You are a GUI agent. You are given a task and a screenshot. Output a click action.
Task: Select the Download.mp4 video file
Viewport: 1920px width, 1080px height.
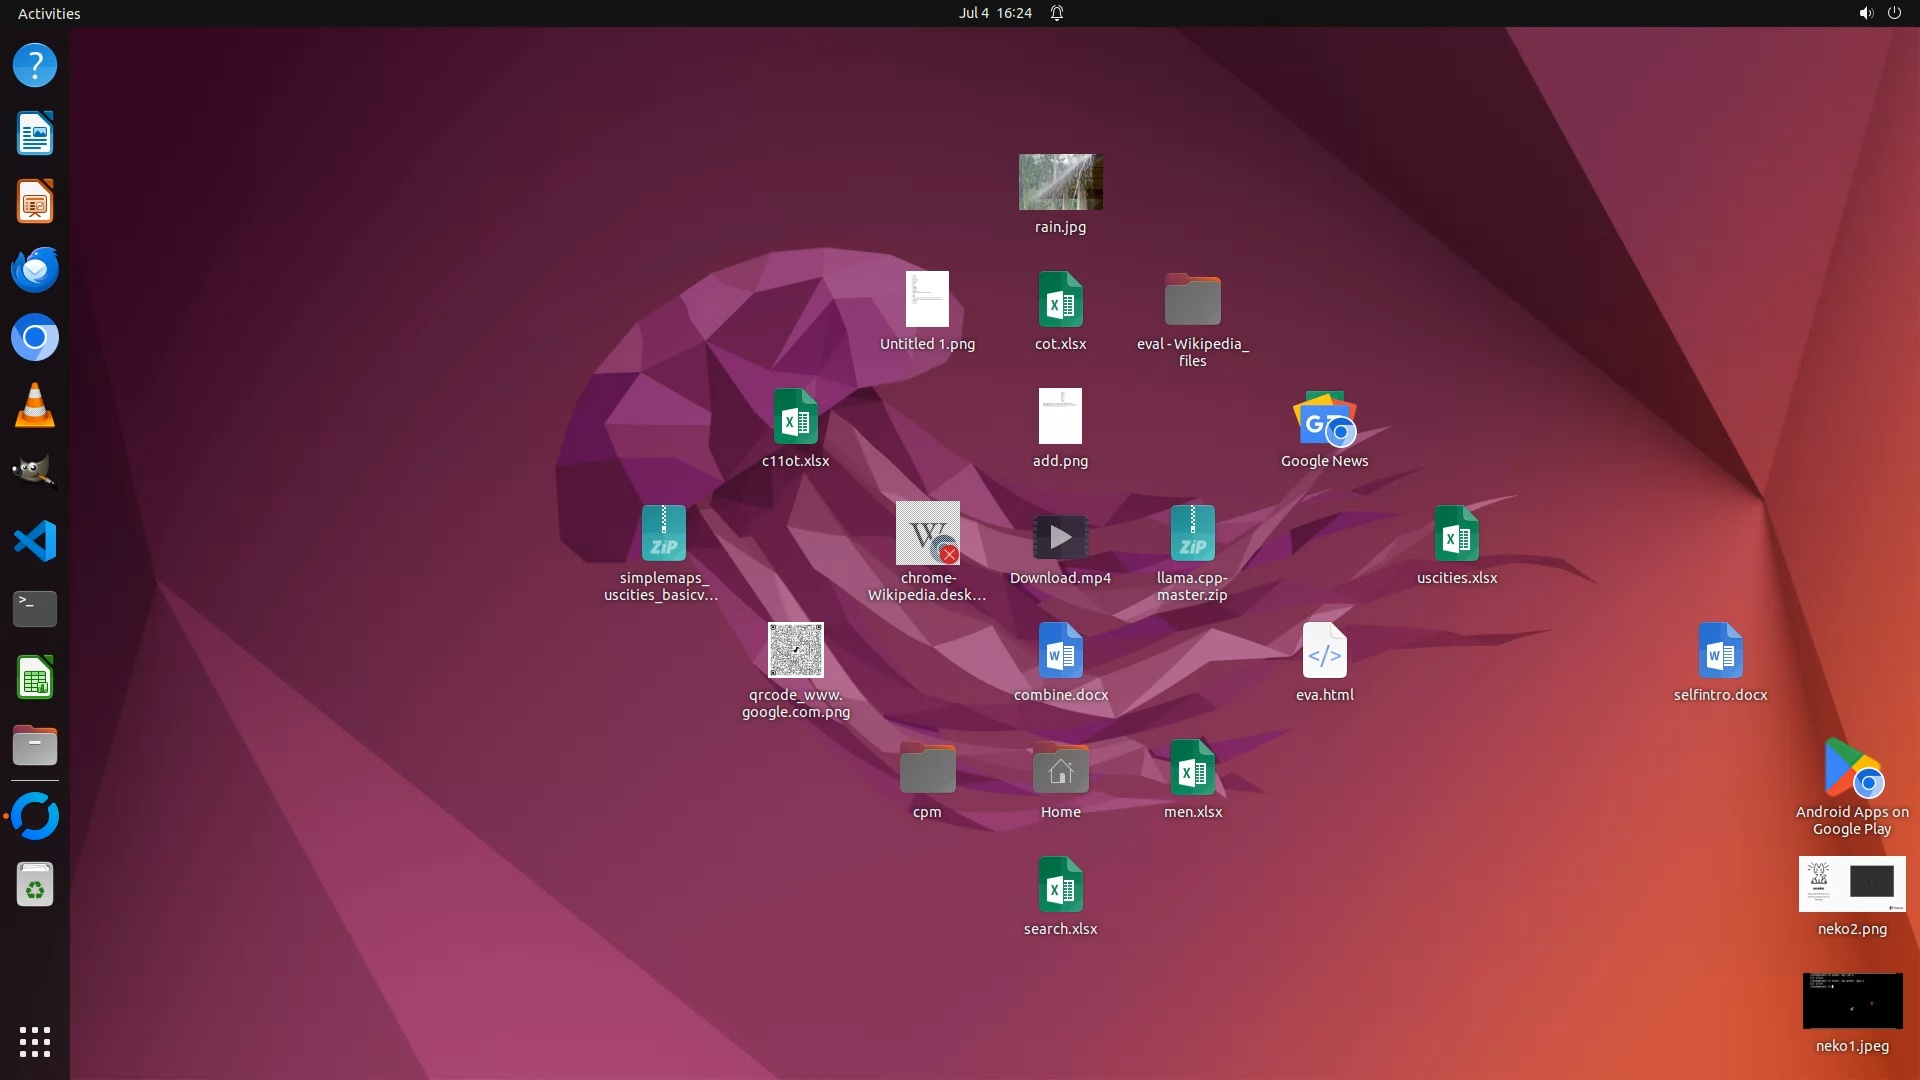pyautogui.click(x=1060, y=537)
